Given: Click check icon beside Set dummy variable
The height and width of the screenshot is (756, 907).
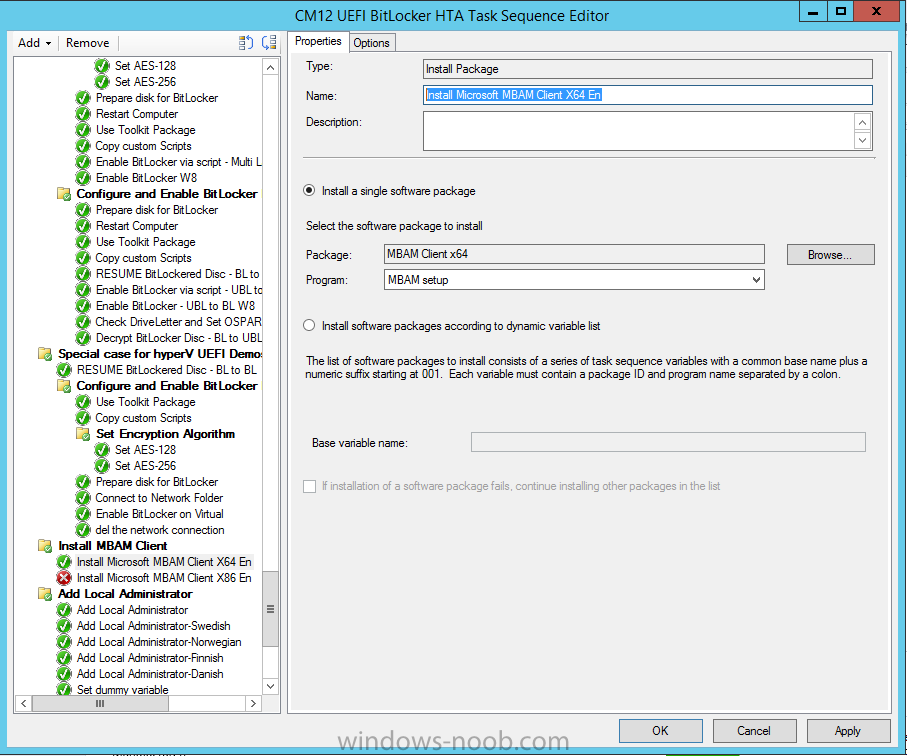Looking at the screenshot, I should [x=64, y=689].
